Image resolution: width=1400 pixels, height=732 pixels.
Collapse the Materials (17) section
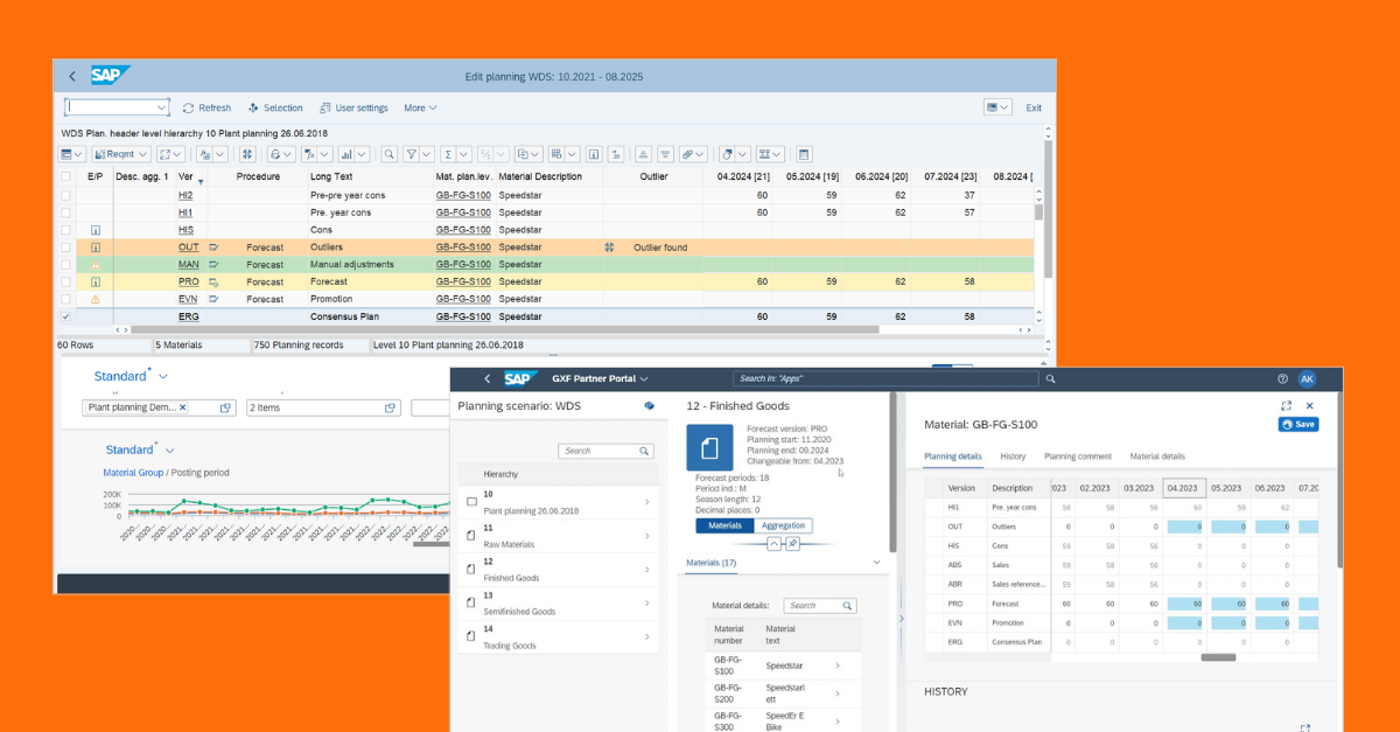click(877, 562)
